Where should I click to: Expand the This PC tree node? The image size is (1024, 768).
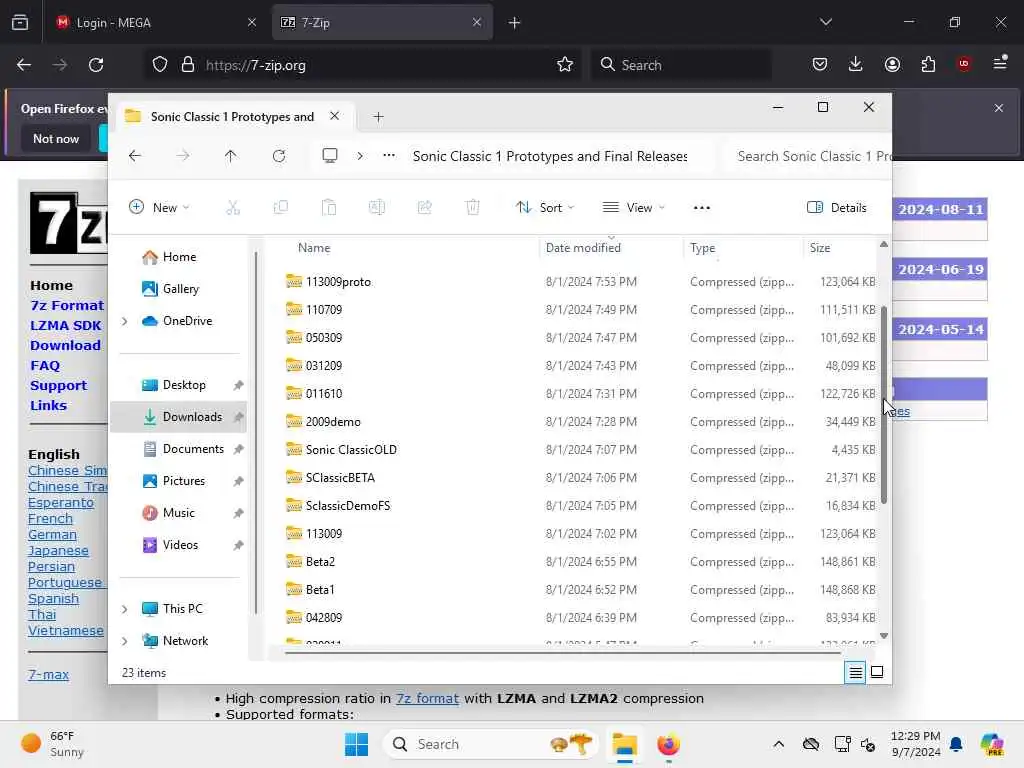pyautogui.click(x=124, y=609)
